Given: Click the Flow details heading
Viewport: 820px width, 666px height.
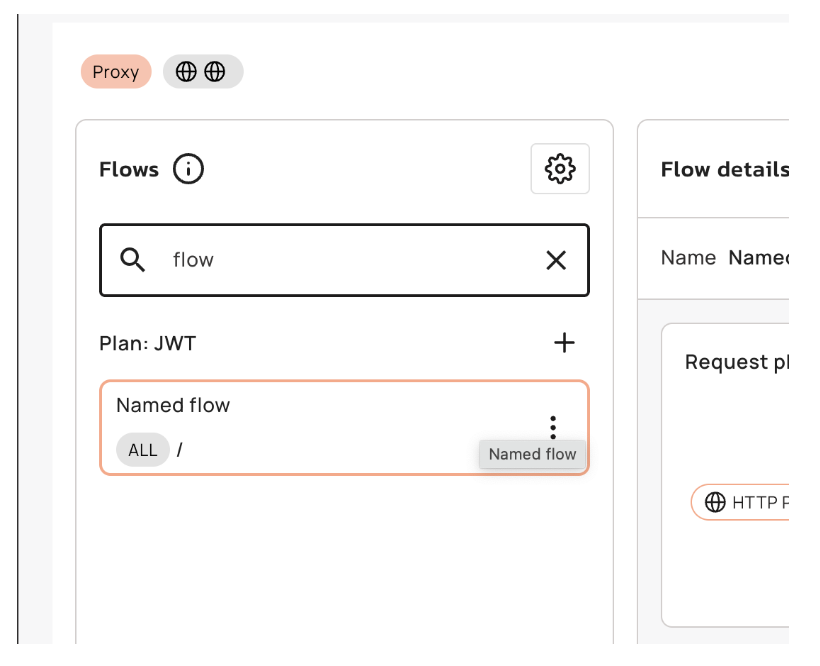Looking at the screenshot, I should (724, 169).
